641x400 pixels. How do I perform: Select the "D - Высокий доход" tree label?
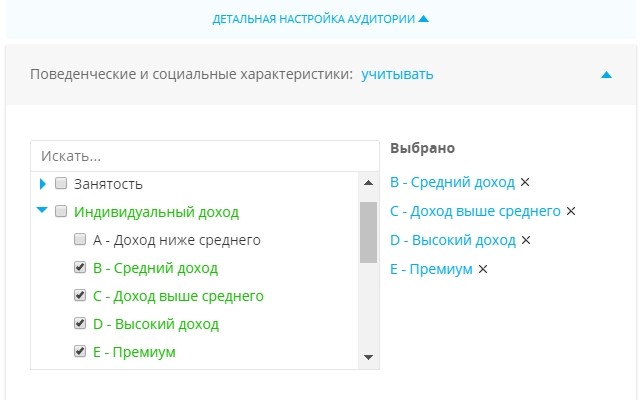point(156,324)
